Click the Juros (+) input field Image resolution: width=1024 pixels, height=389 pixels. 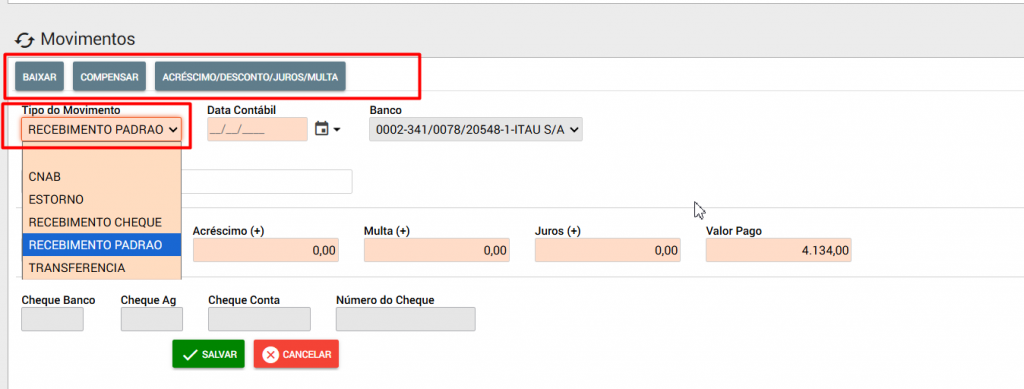coord(607,250)
